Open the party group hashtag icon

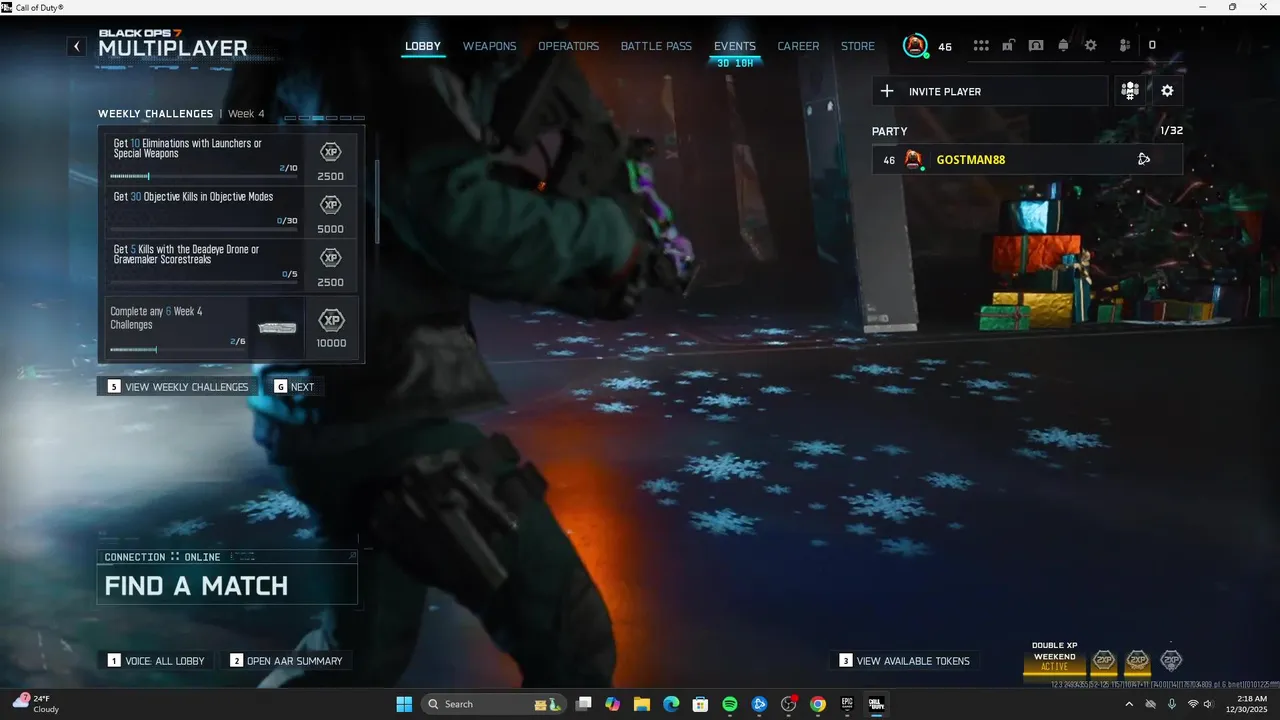pyautogui.click(x=1130, y=91)
